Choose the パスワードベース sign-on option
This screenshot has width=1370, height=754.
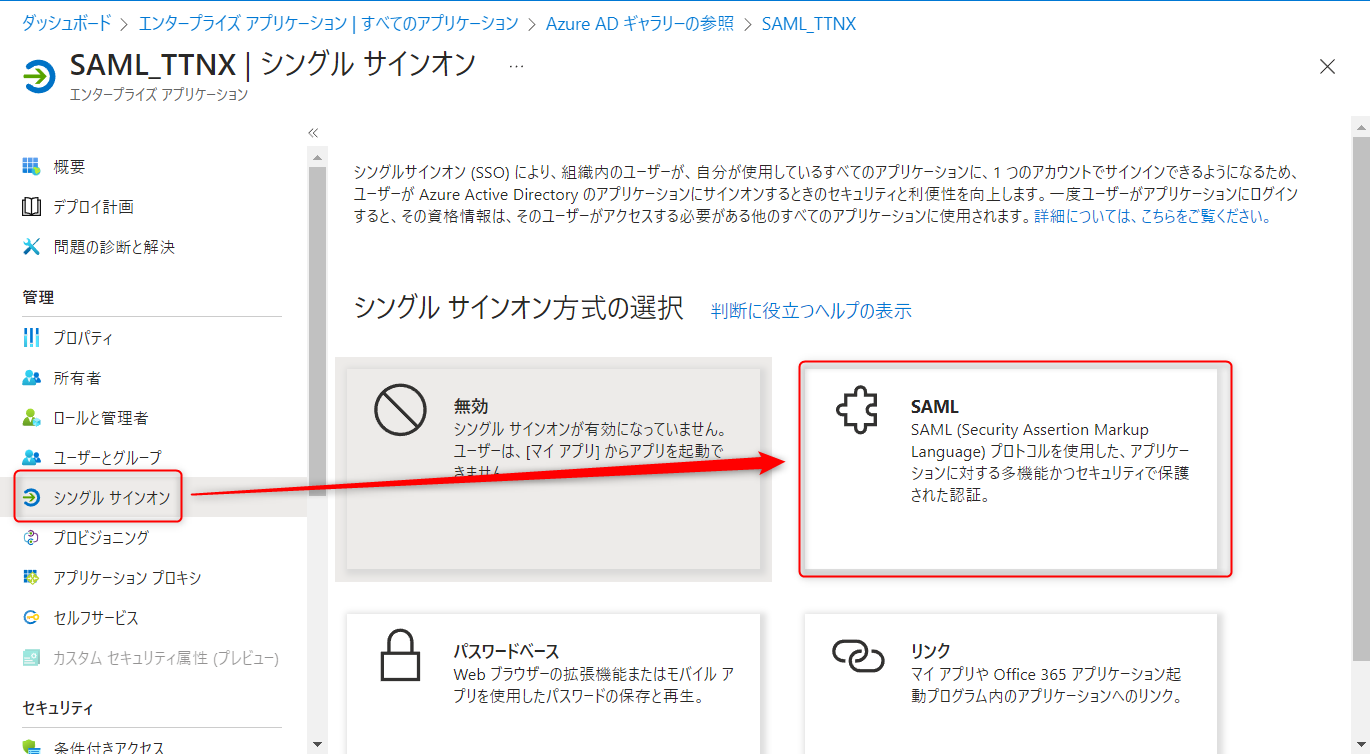pyautogui.click(x=553, y=680)
